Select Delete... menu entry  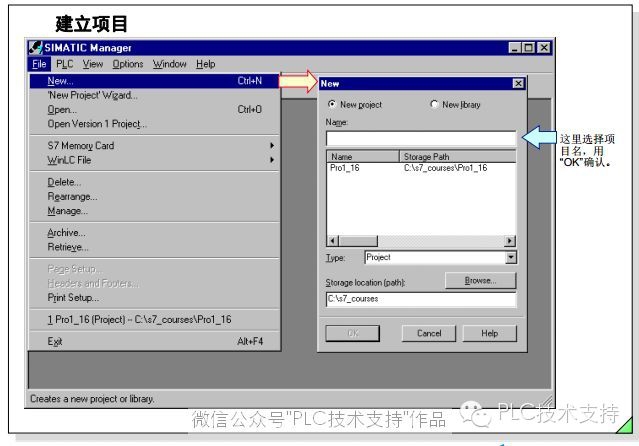tap(154, 182)
